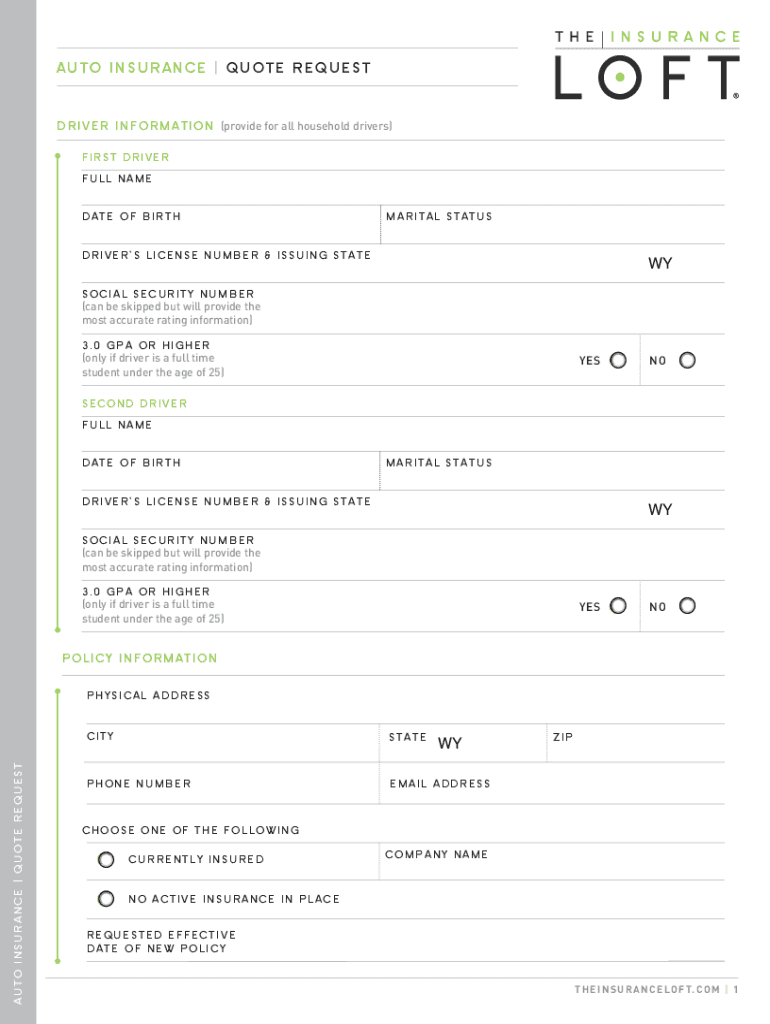The image size is (770, 1024).
Task: Open the theinsuranceloft.com footer link
Action: coord(647,989)
